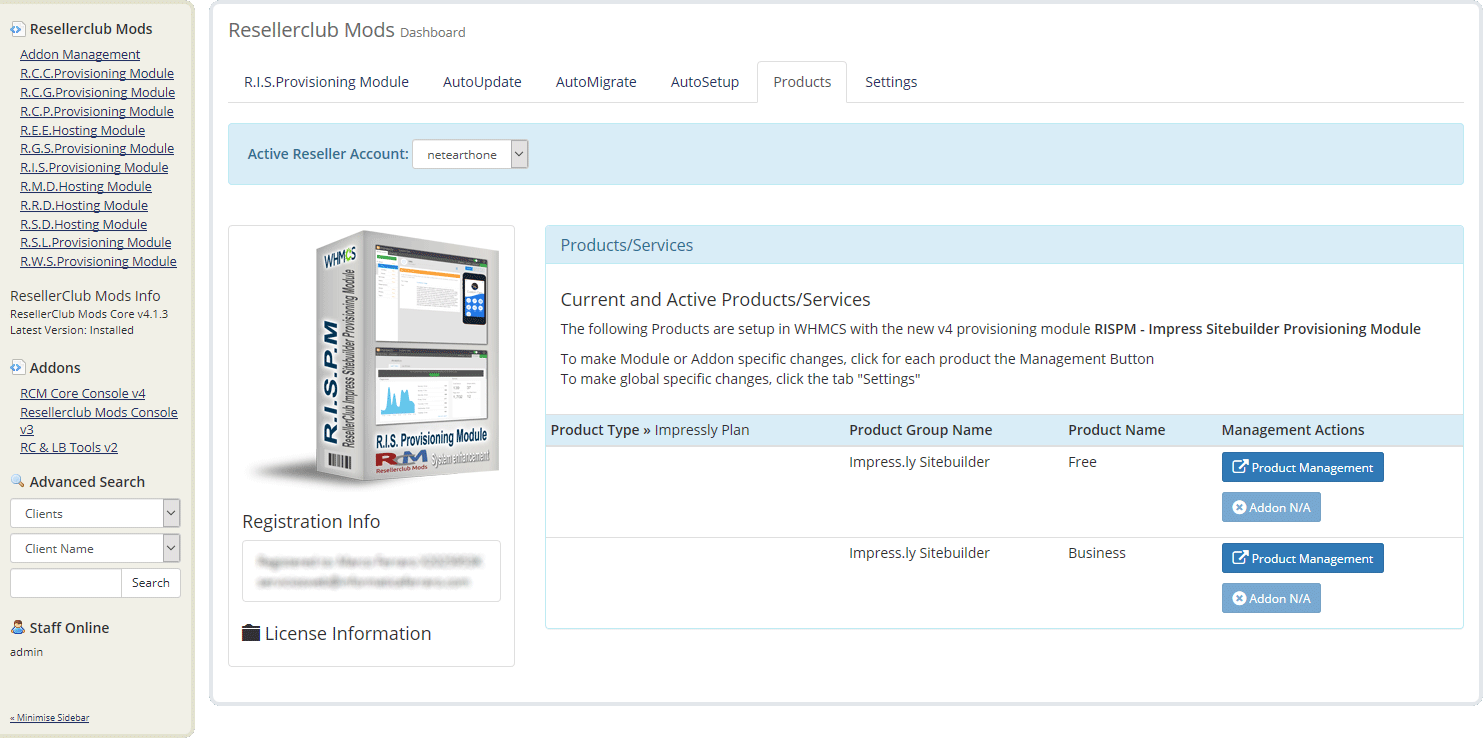Switch to the AutoMigrate tab
Screen dimensions: 1483x738
point(596,82)
